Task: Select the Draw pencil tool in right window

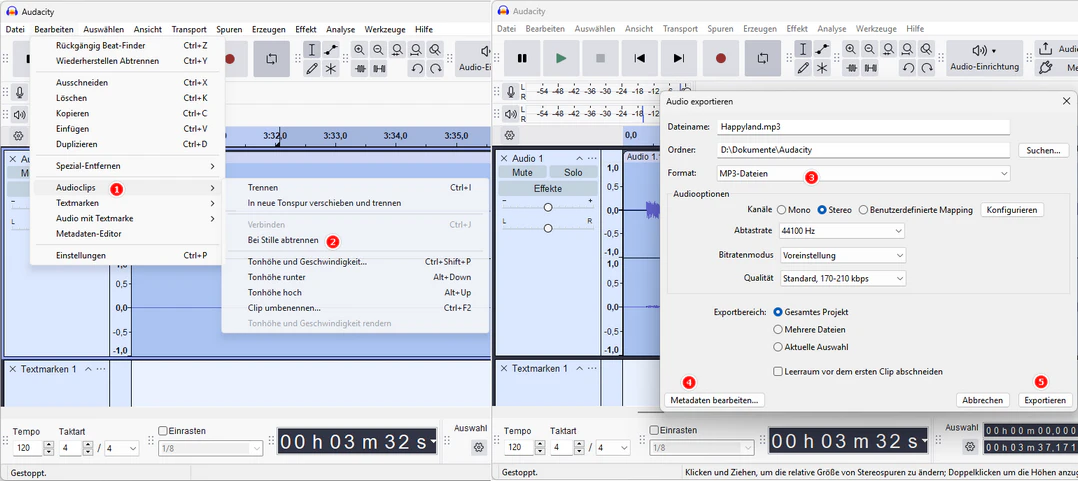Action: tap(803, 68)
